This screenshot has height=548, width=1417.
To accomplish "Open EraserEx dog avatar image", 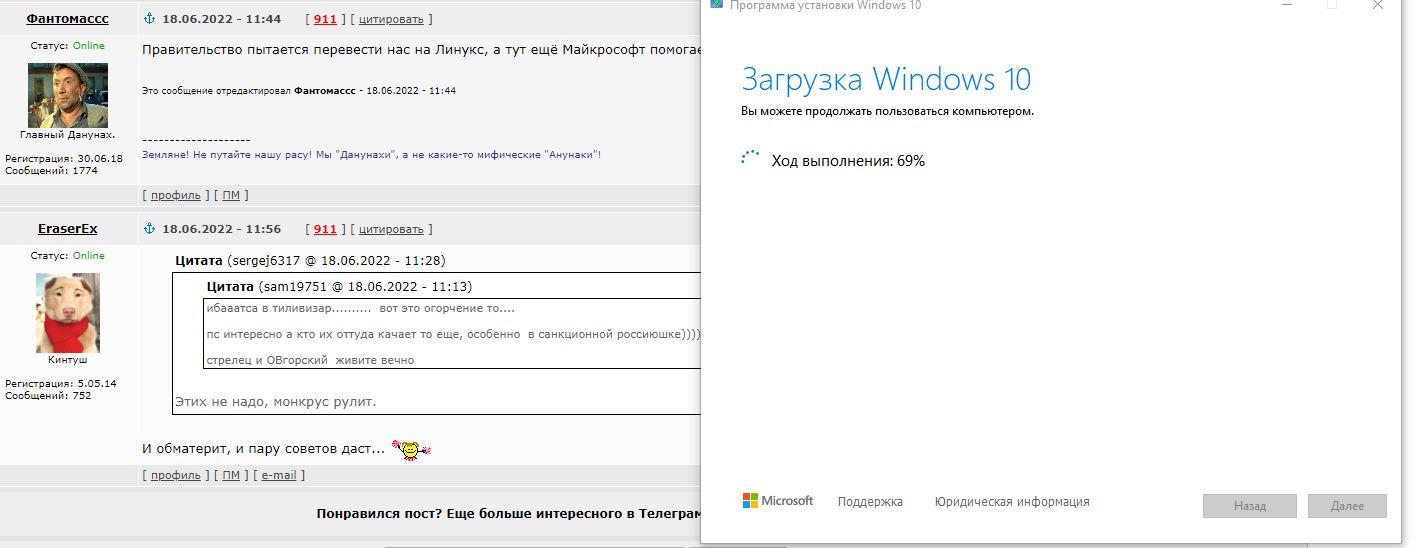I will (x=67, y=312).
